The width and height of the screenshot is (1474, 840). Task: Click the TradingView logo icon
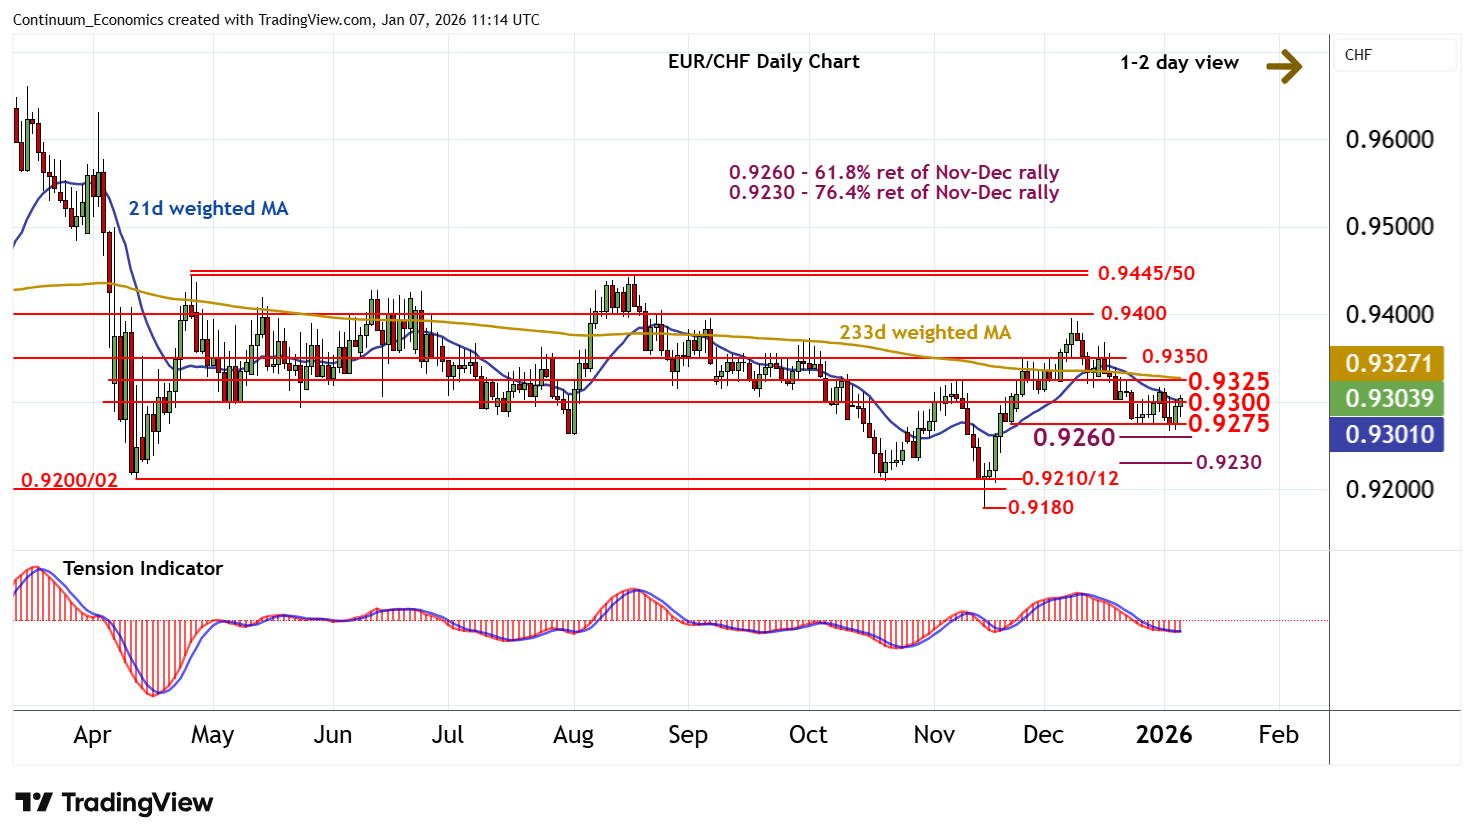pos(33,802)
